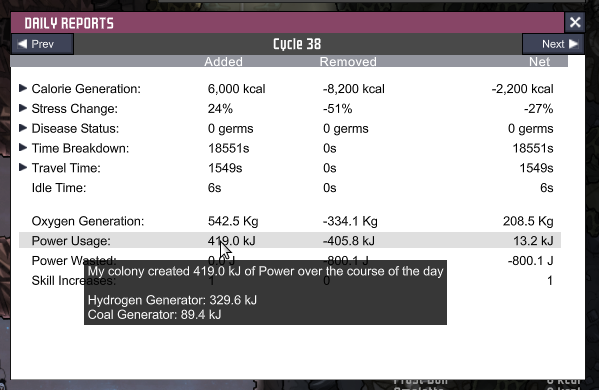The image size is (599, 390).
Task: Click the -2,200 kcal net value
Action: pos(522,89)
